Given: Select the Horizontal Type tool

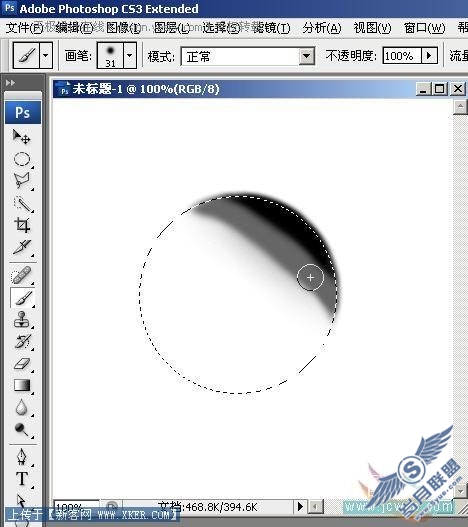Looking at the screenshot, I should (x=22, y=478).
